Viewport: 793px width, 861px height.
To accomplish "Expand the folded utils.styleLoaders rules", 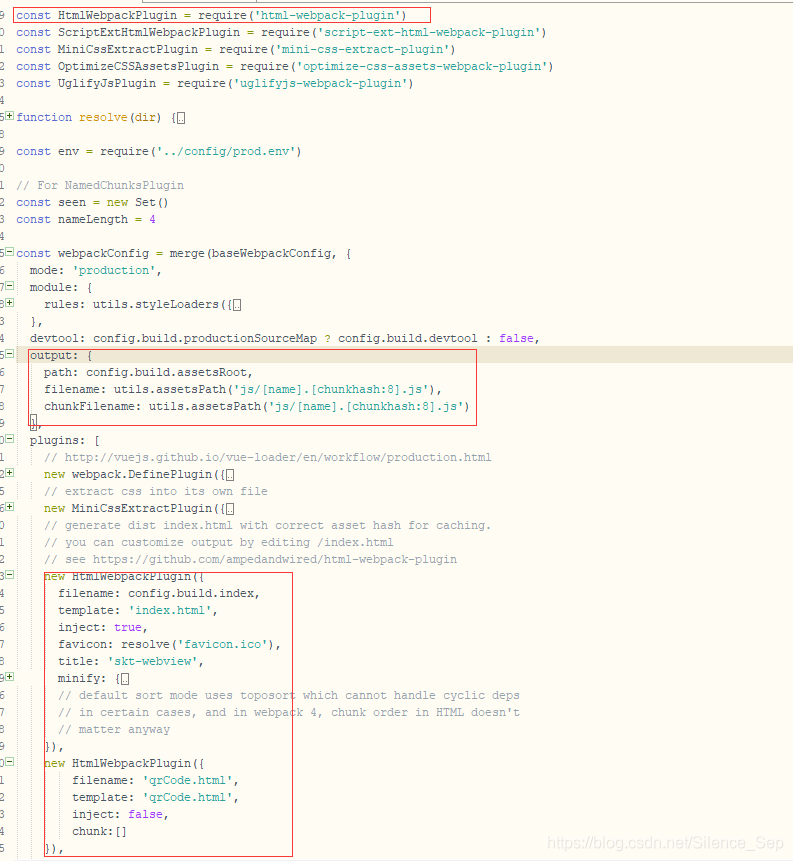I will (9, 303).
